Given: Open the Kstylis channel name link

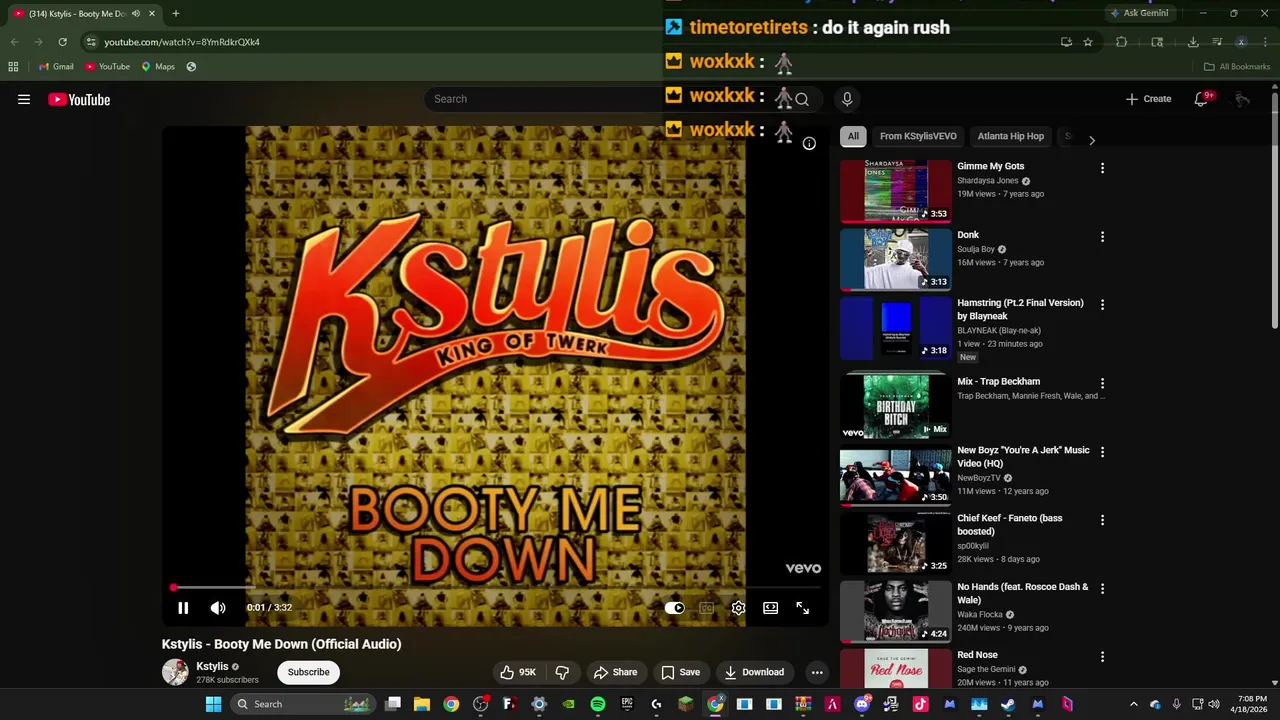Looking at the screenshot, I should (212, 666).
